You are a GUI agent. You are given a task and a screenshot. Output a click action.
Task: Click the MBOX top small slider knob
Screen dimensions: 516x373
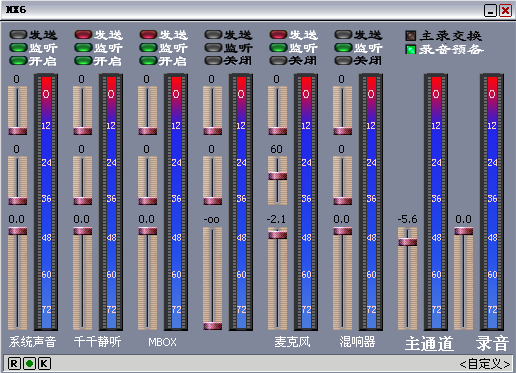(148, 131)
